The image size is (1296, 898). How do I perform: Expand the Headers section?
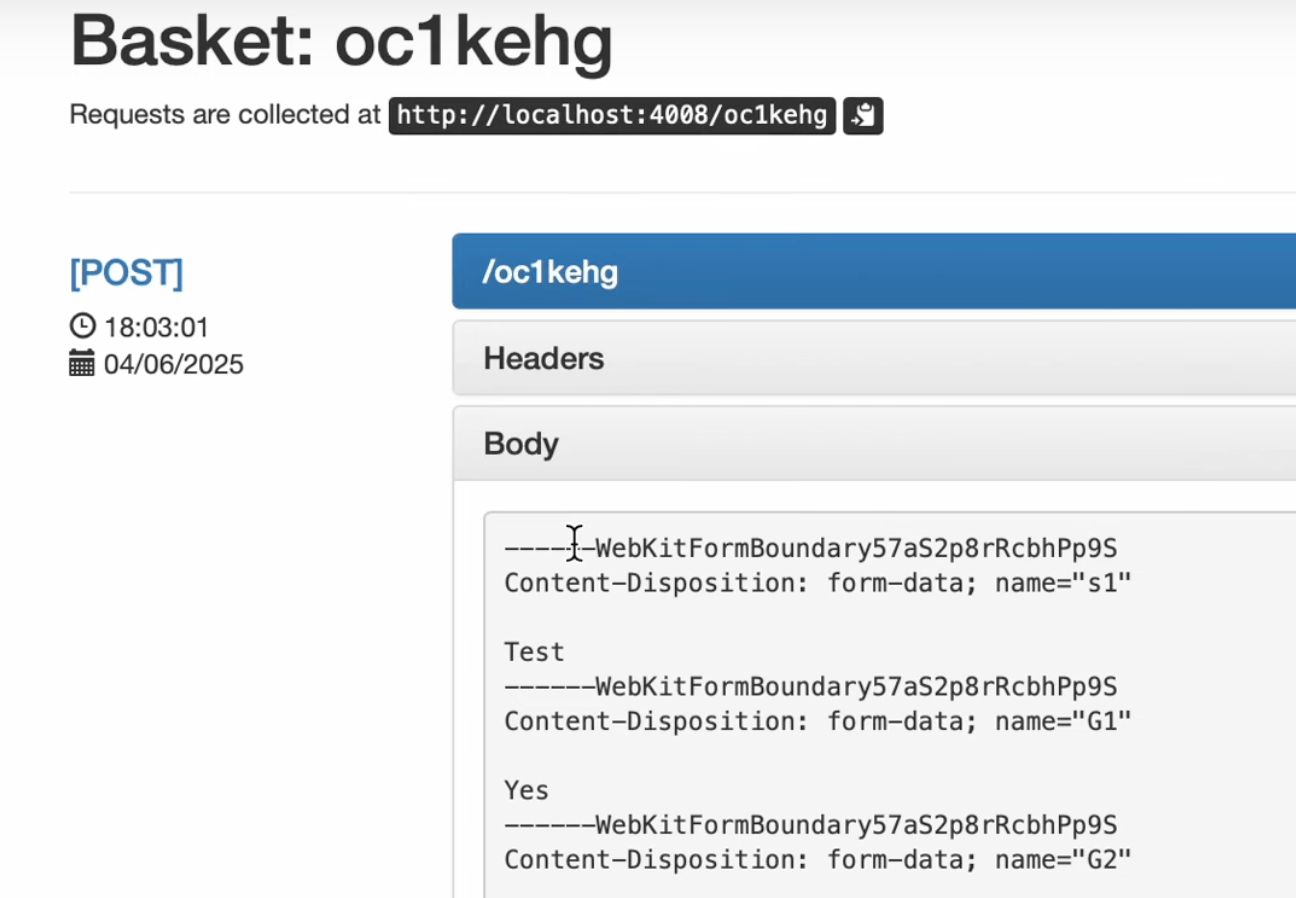coord(544,359)
